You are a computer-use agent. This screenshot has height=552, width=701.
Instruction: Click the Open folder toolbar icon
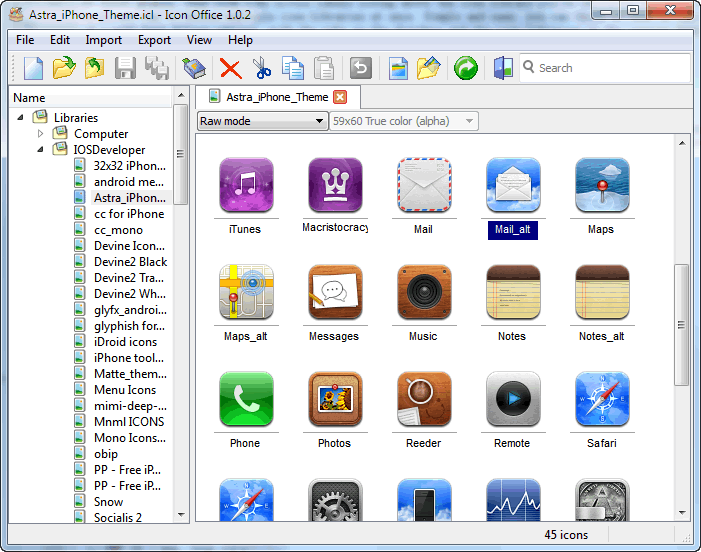point(64,68)
